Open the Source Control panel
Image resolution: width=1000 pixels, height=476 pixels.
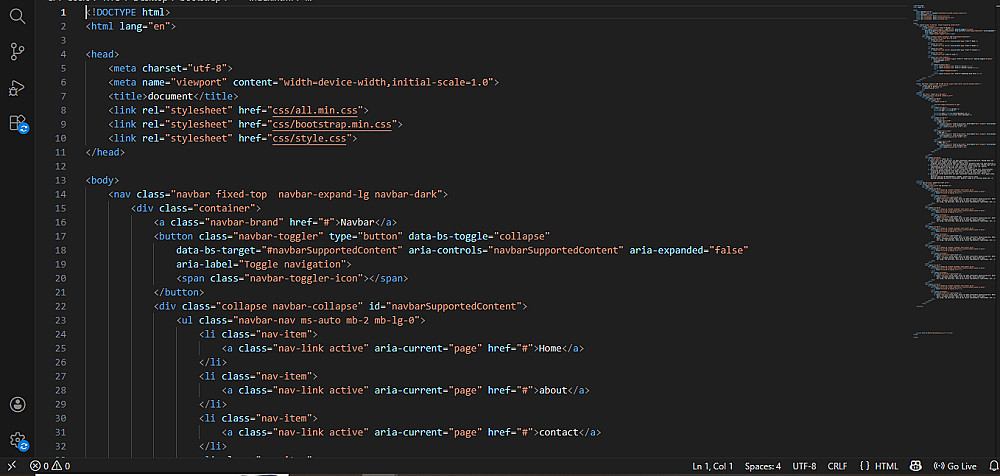click(17, 52)
